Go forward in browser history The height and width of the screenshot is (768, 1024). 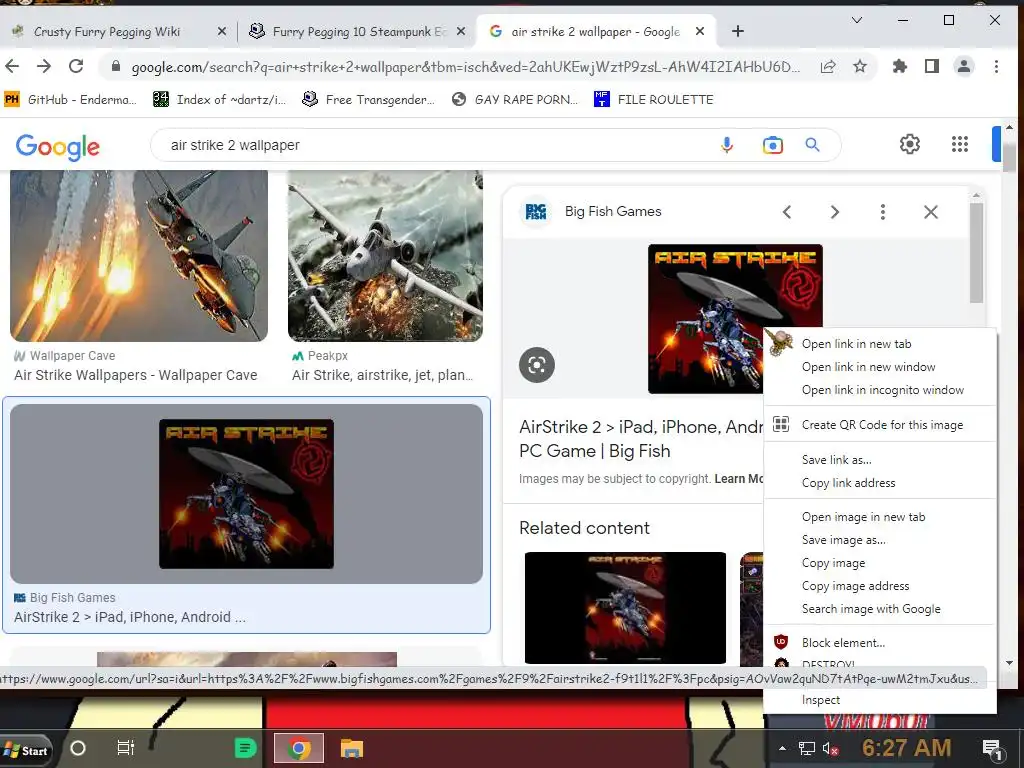click(44, 66)
